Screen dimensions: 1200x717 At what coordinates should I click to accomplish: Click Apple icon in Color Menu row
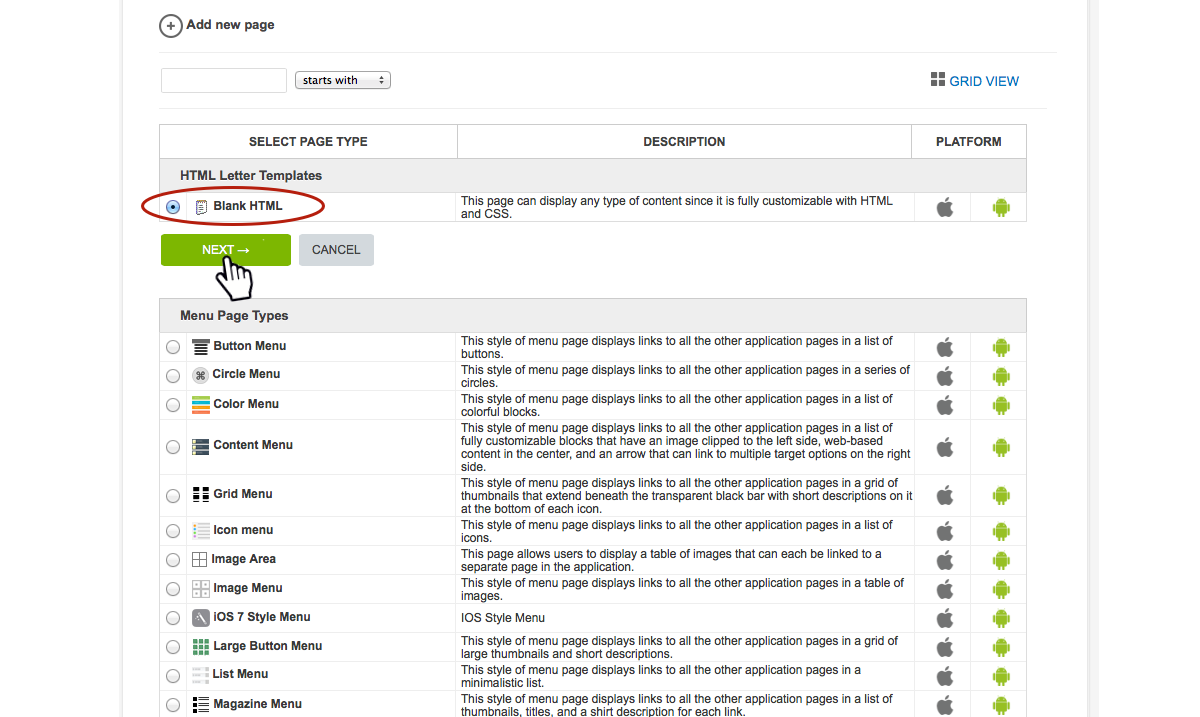pyautogui.click(x=945, y=405)
